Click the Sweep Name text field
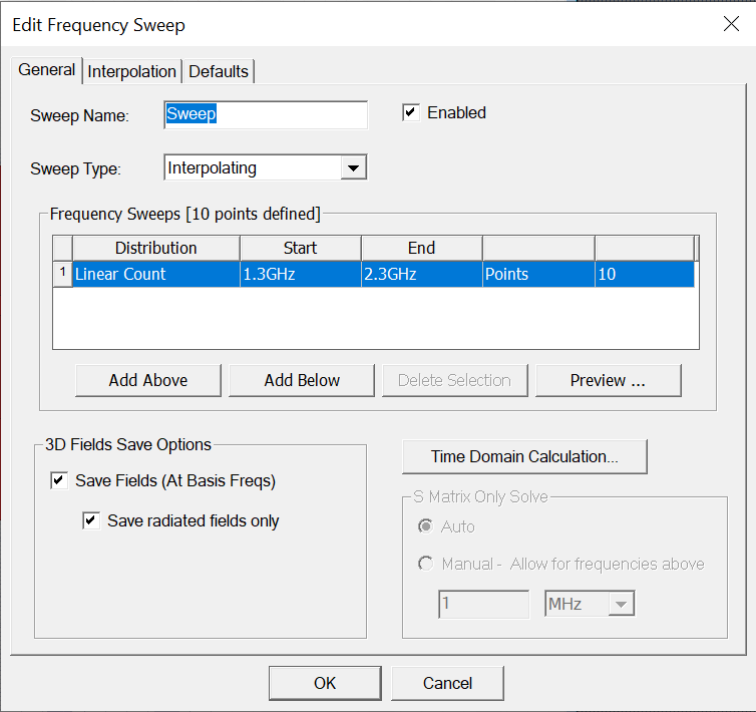 (265, 114)
